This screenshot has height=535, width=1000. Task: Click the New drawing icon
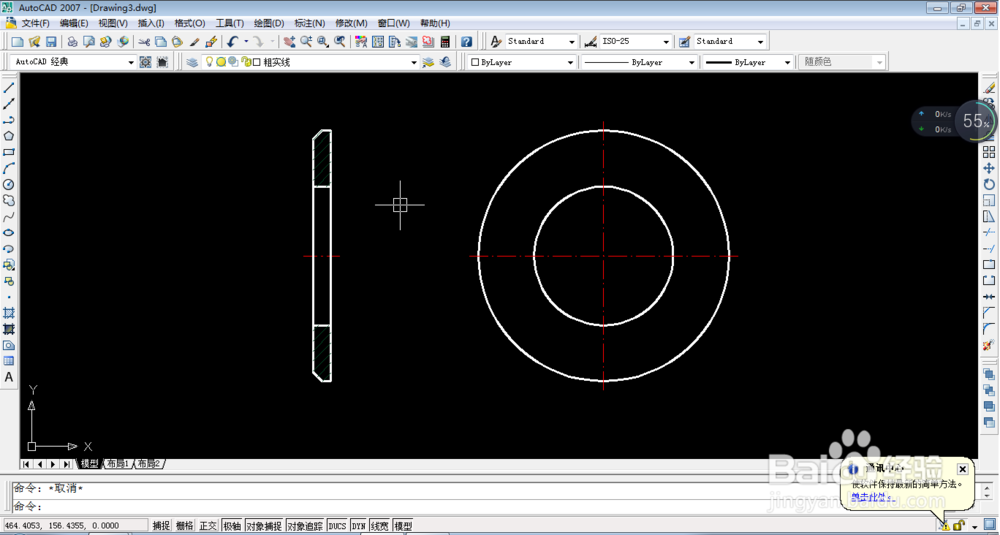(x=18, y=41)
